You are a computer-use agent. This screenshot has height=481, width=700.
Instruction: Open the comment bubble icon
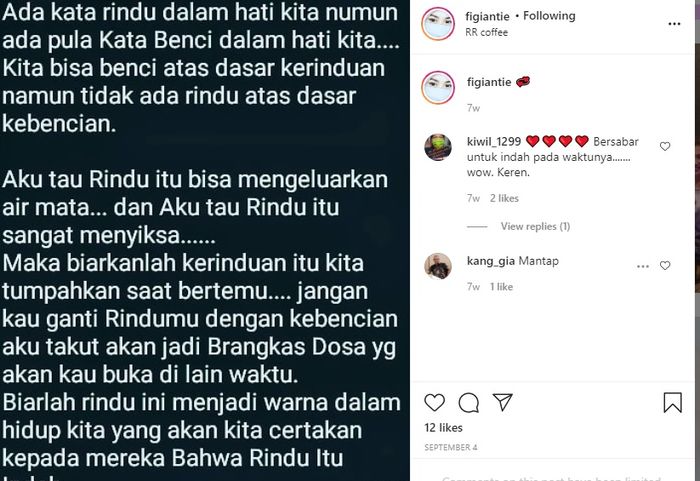coord(469,402)
